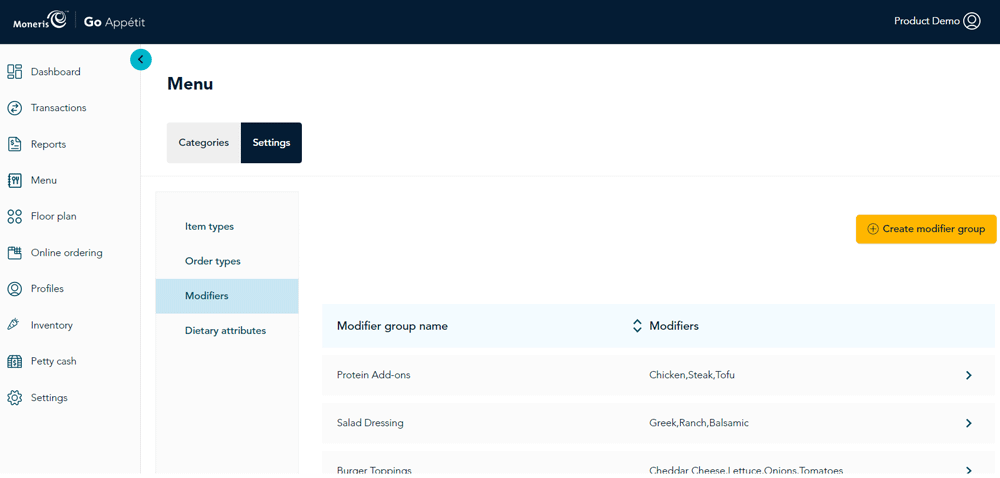The width and height of the screenshot is (1000, 478).
Task: Click the Product Demo account name
Action: click(x=927, y=21)
